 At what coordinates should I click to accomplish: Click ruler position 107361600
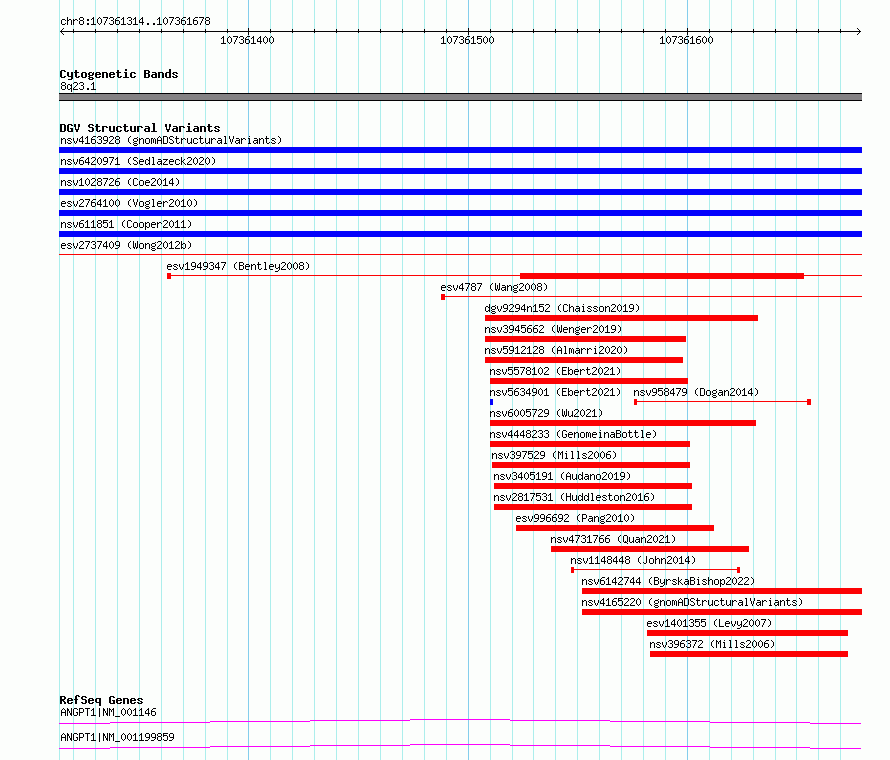click(686, 40)
